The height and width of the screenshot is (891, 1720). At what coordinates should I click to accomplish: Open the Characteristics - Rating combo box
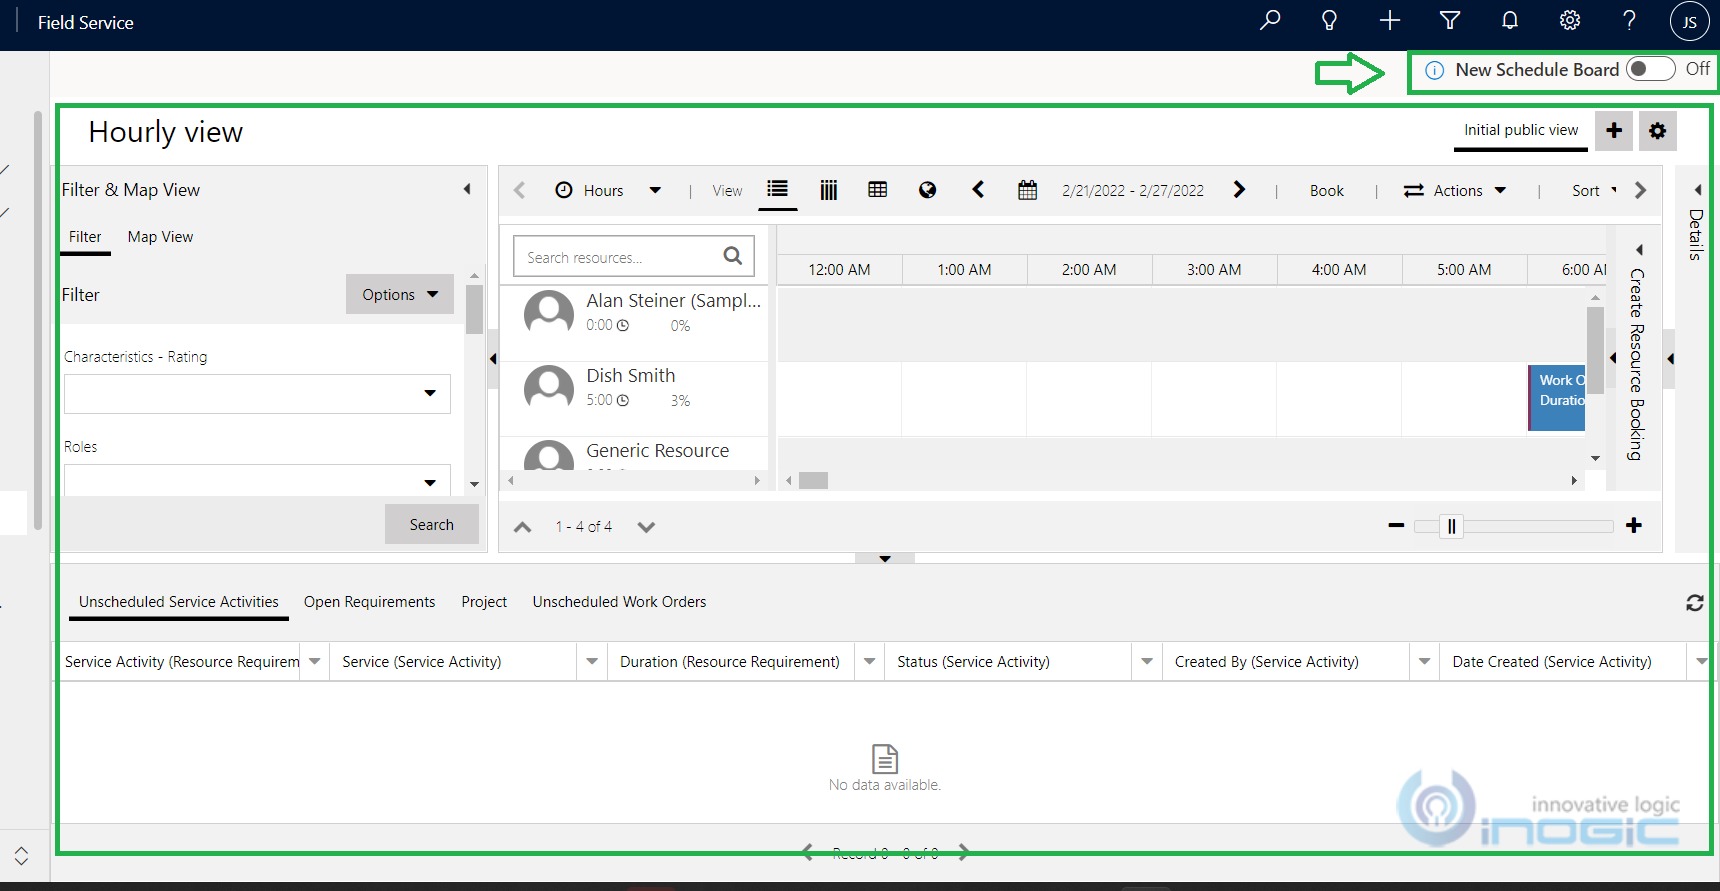tap(257, 393)
